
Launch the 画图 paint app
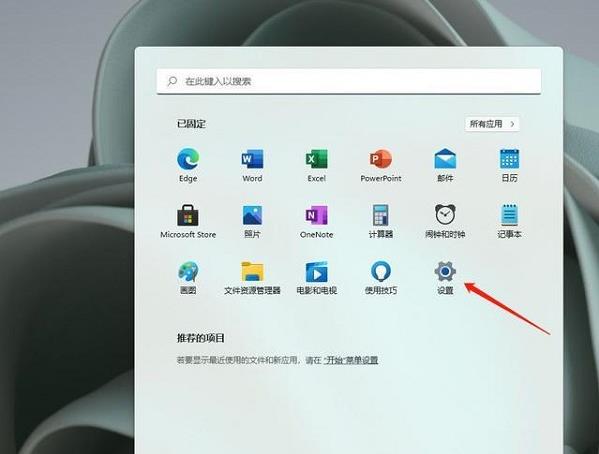pos(188,277)
